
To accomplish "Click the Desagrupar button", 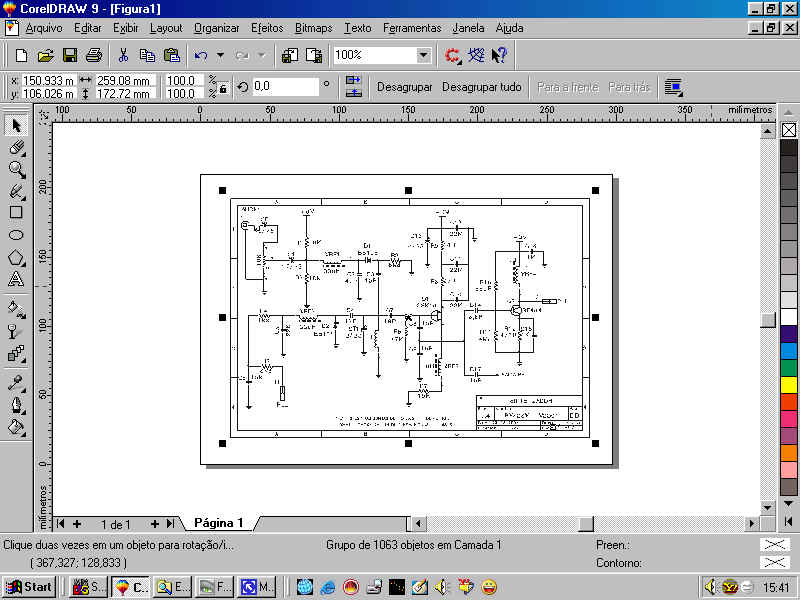I will point(404,87).
